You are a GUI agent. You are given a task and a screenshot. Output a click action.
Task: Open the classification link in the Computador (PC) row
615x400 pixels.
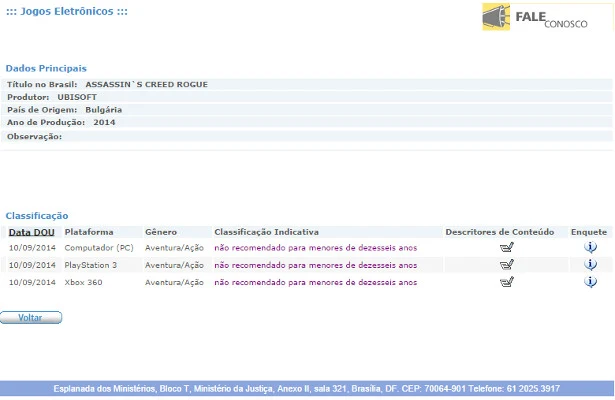pyautogui.click(x=315, y=247)
